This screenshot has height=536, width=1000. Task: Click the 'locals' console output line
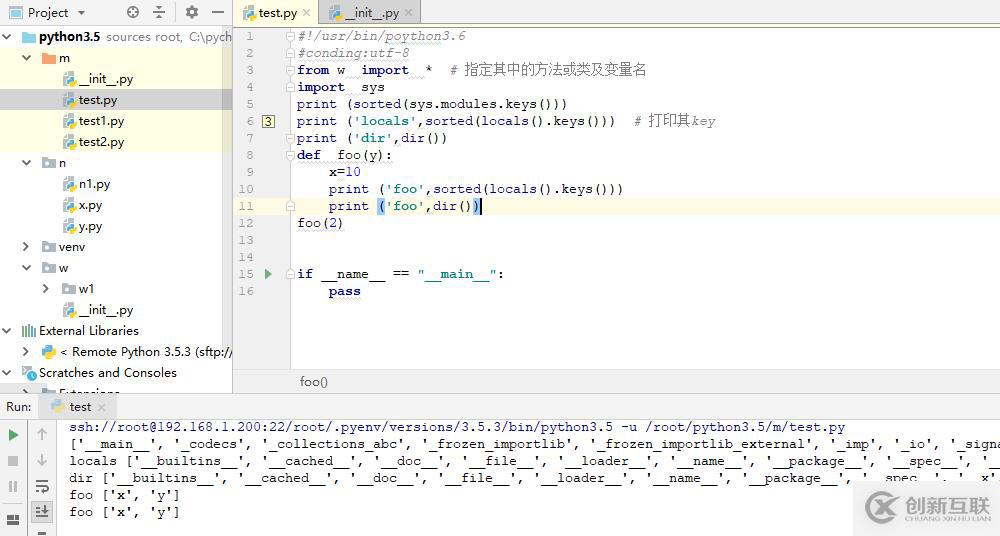(x=534, y=461)
